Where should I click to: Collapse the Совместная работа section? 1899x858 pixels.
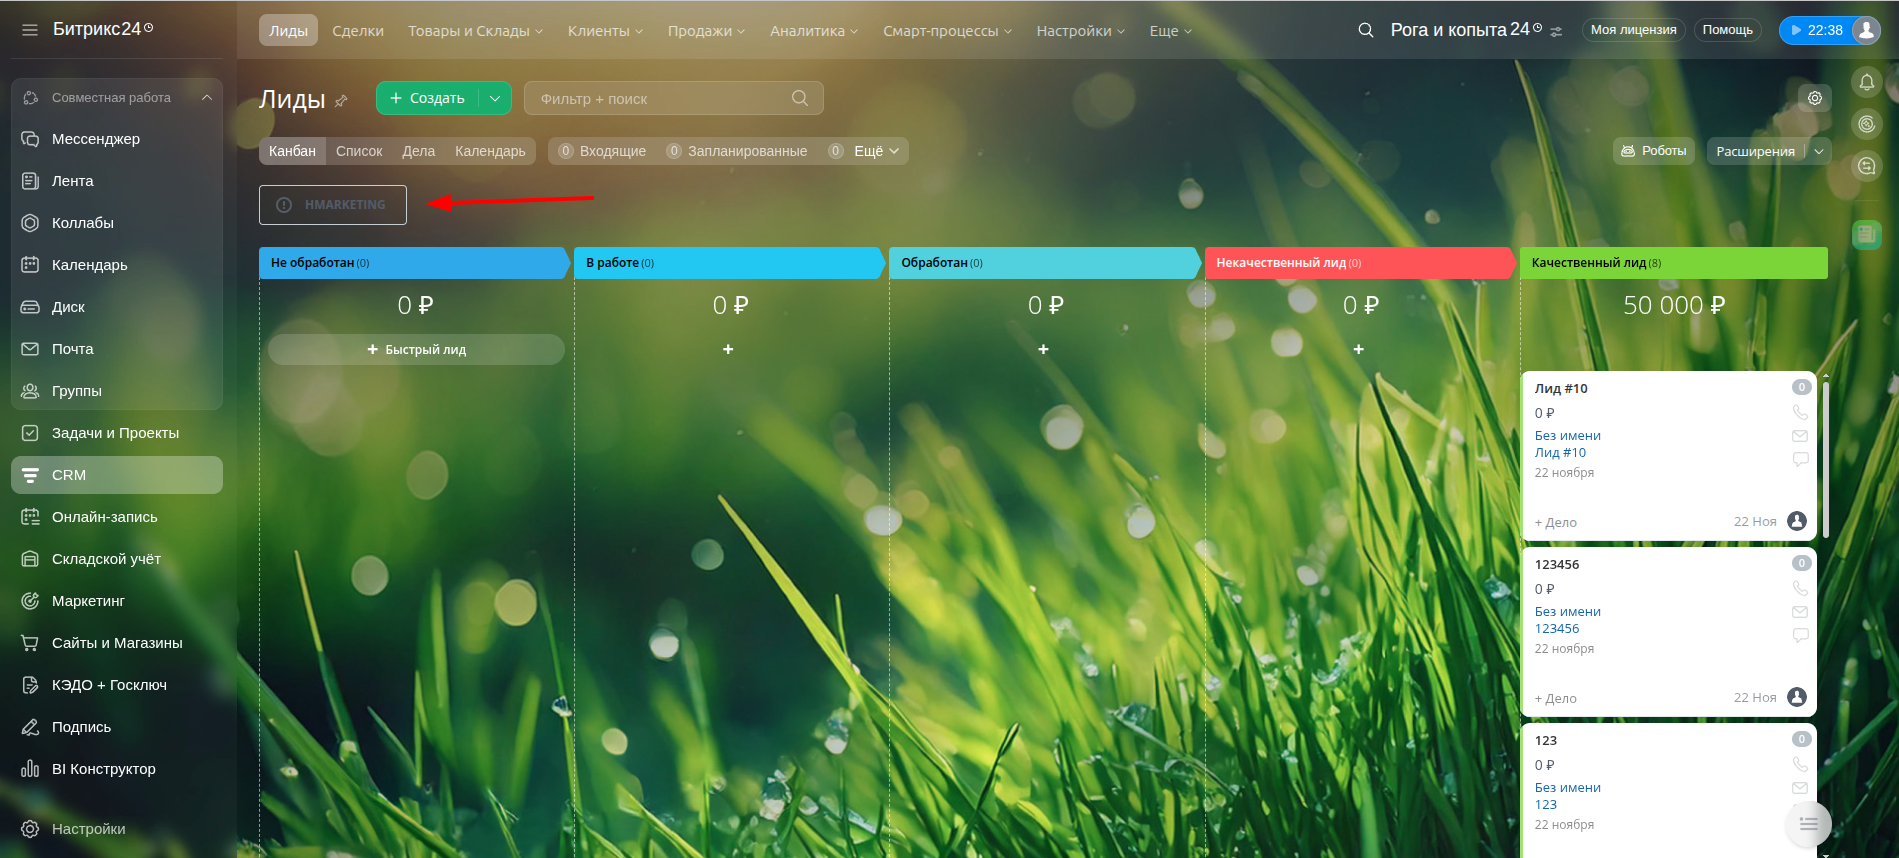pyautogui.click(x=207, y=97)
